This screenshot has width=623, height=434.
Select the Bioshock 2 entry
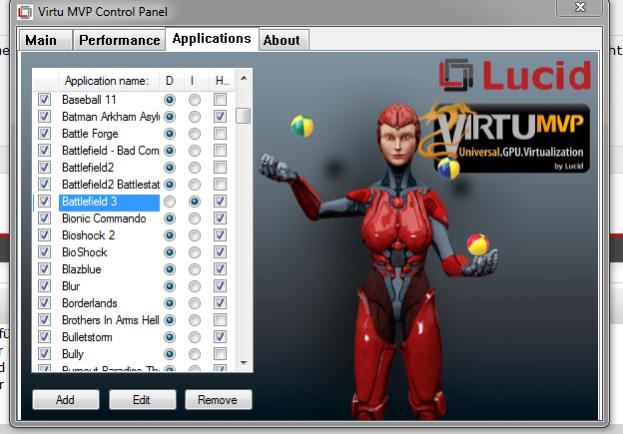[89, 235]
